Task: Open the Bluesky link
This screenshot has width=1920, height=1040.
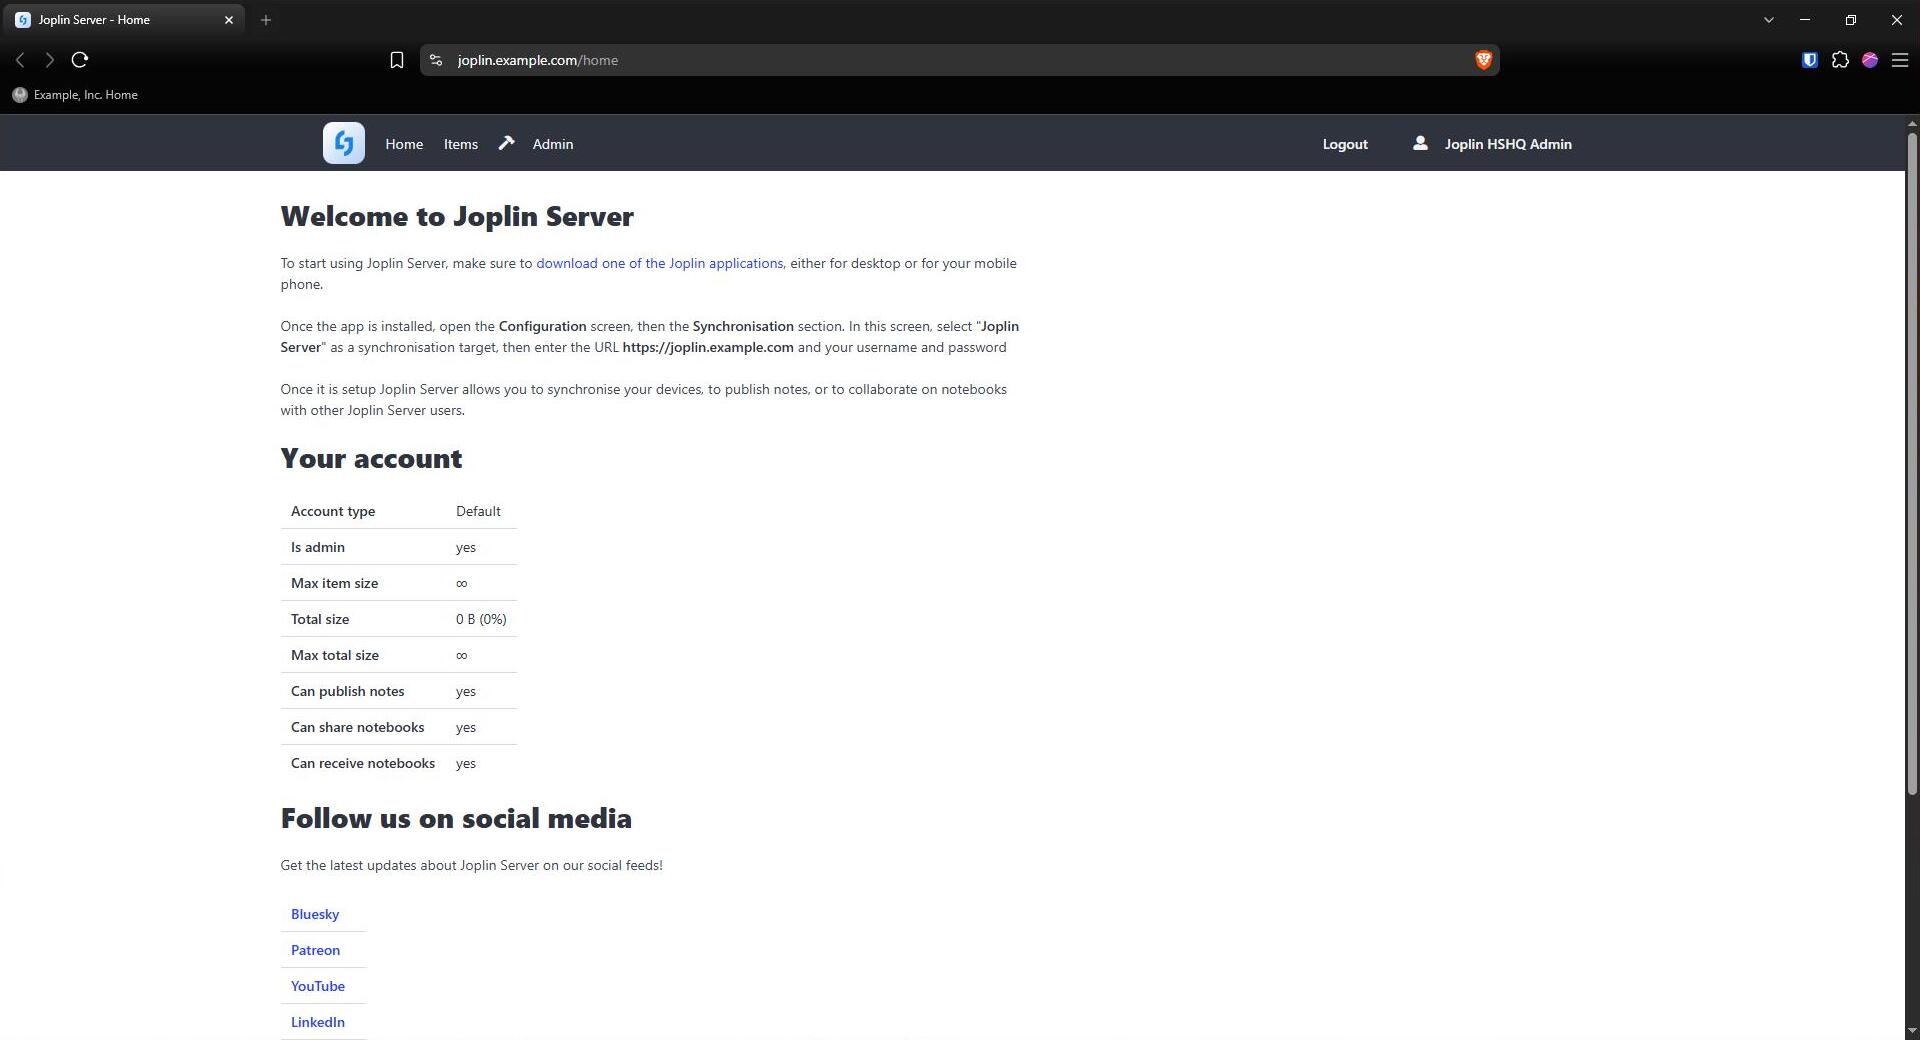Action: [x=315, y=914]
